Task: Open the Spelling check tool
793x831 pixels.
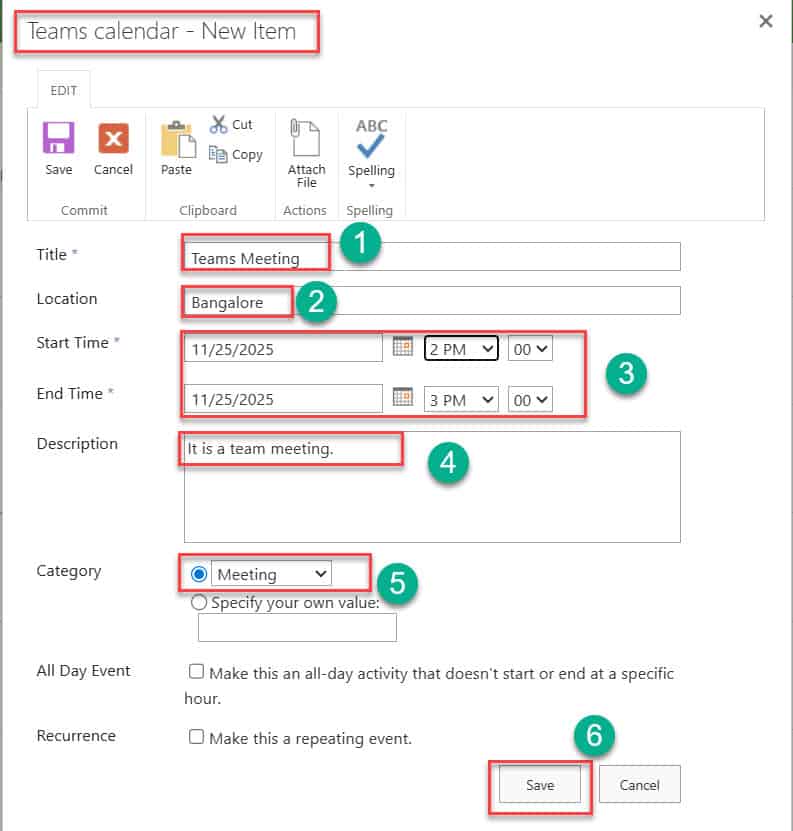Action: [x=371, y=139]
